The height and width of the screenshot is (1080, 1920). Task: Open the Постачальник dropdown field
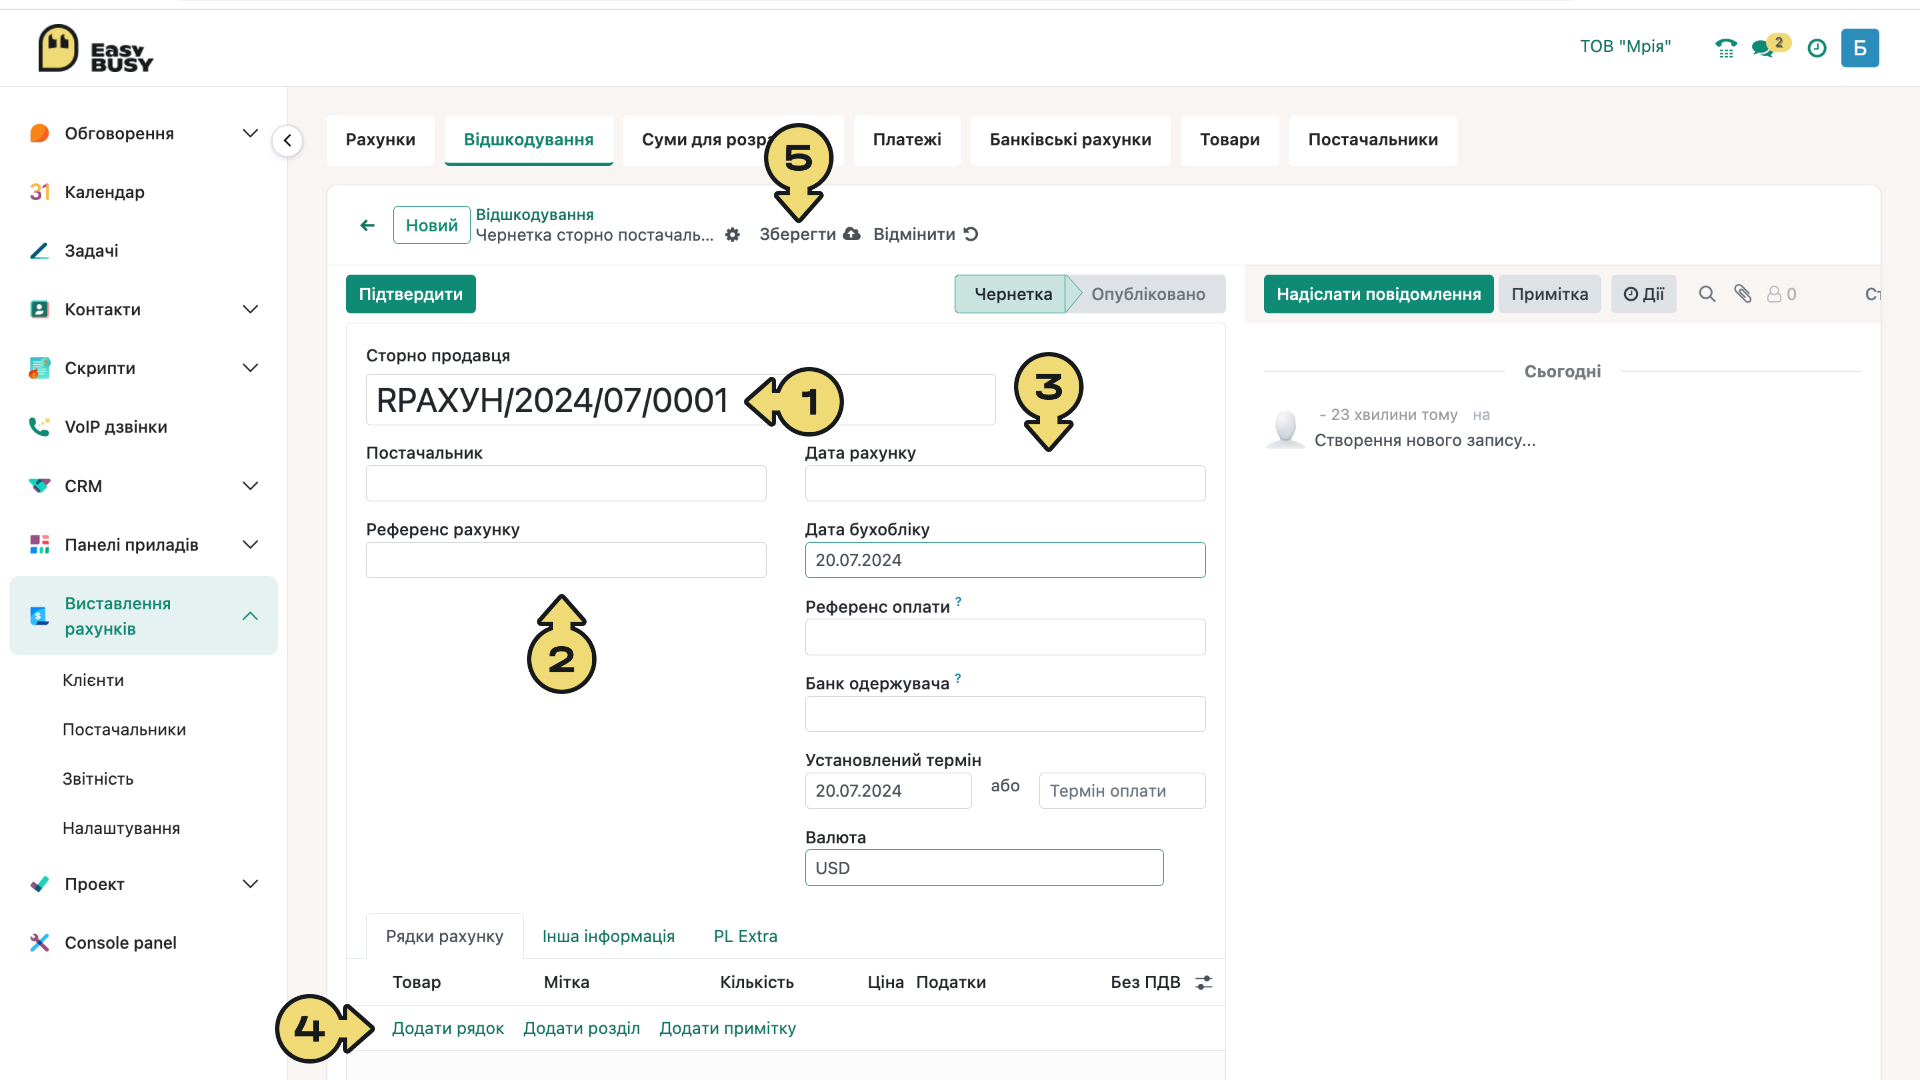[566, 483]
